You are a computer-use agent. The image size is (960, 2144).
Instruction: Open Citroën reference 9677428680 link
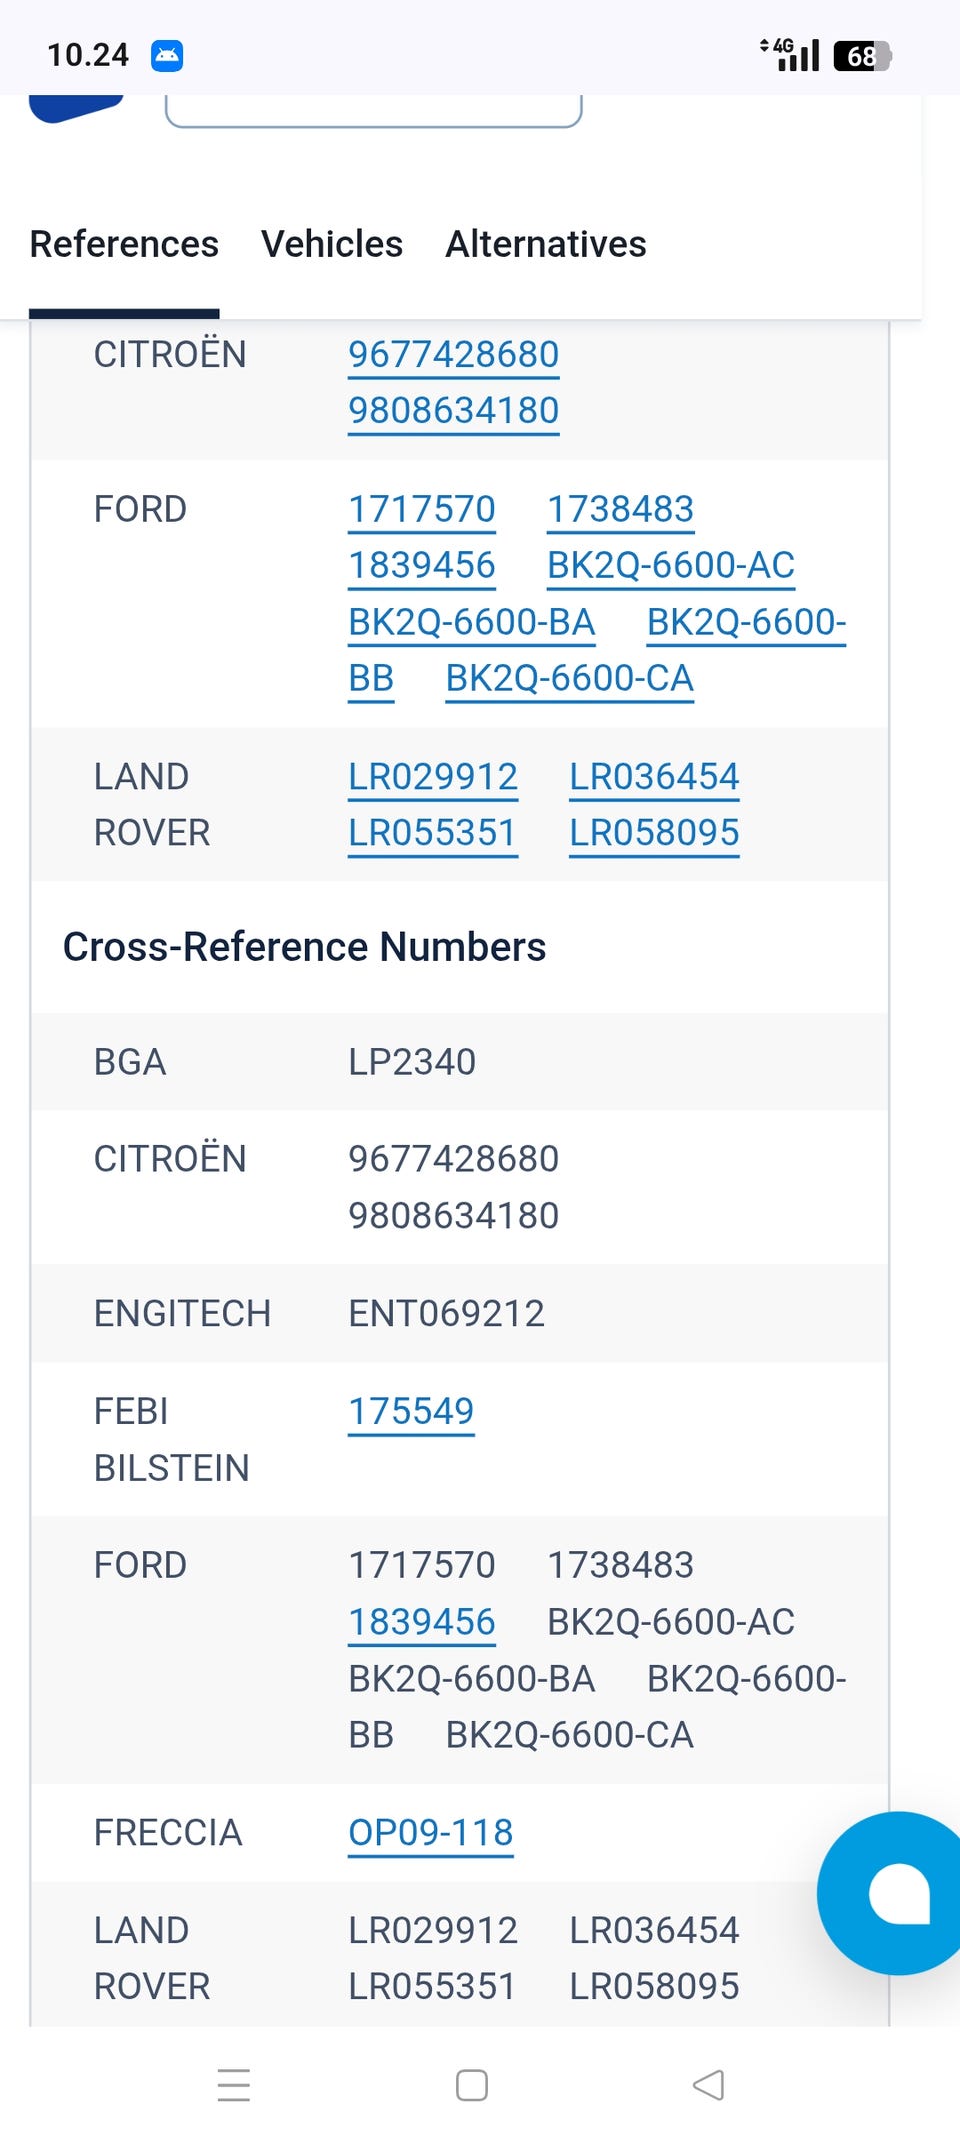pyautogui.click(x=453, y=355)
